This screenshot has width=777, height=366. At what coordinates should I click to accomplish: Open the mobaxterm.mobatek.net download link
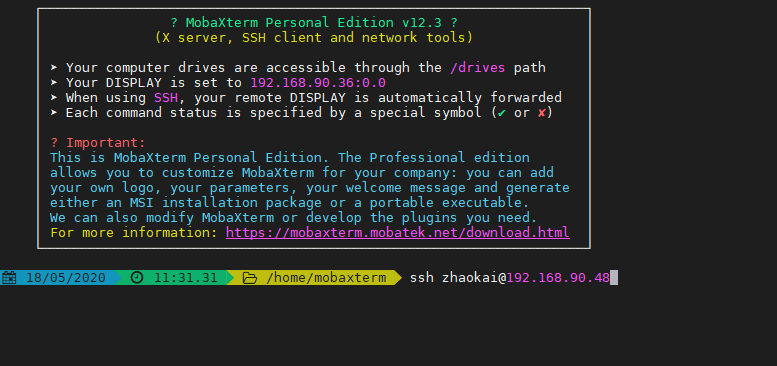tap(397, 232)
